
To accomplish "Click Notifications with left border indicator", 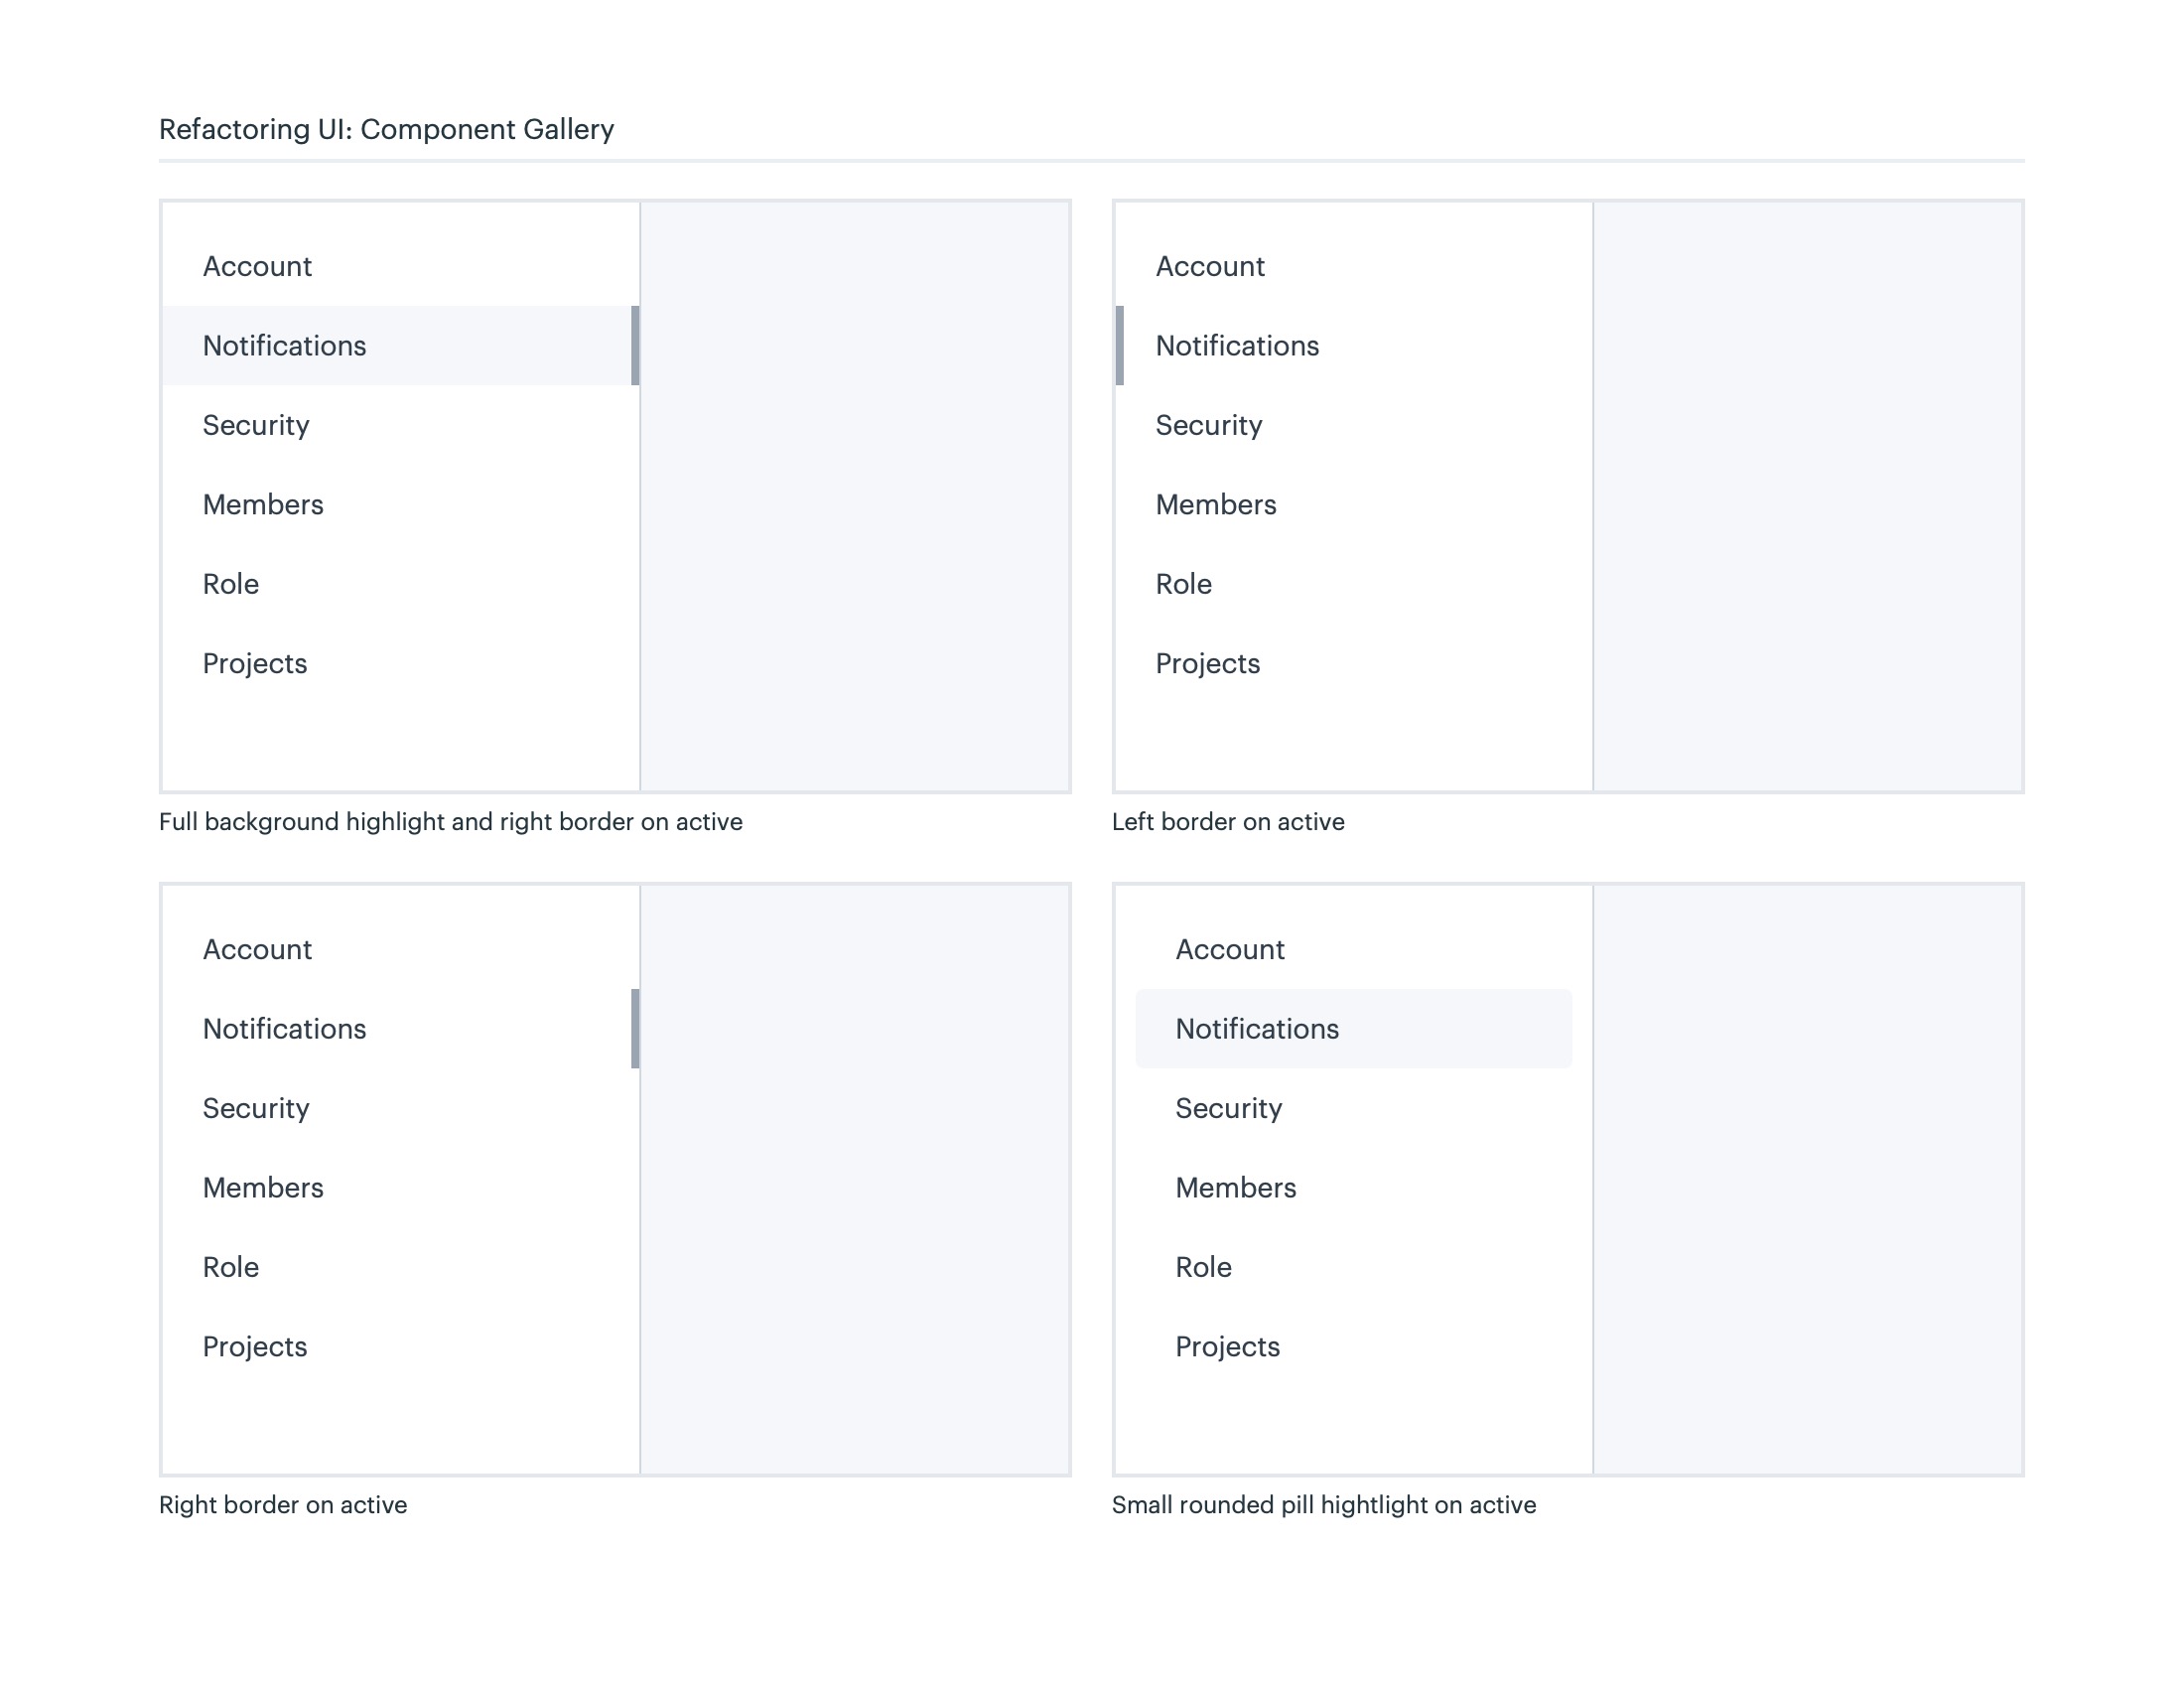I will tap(1237, 346).
